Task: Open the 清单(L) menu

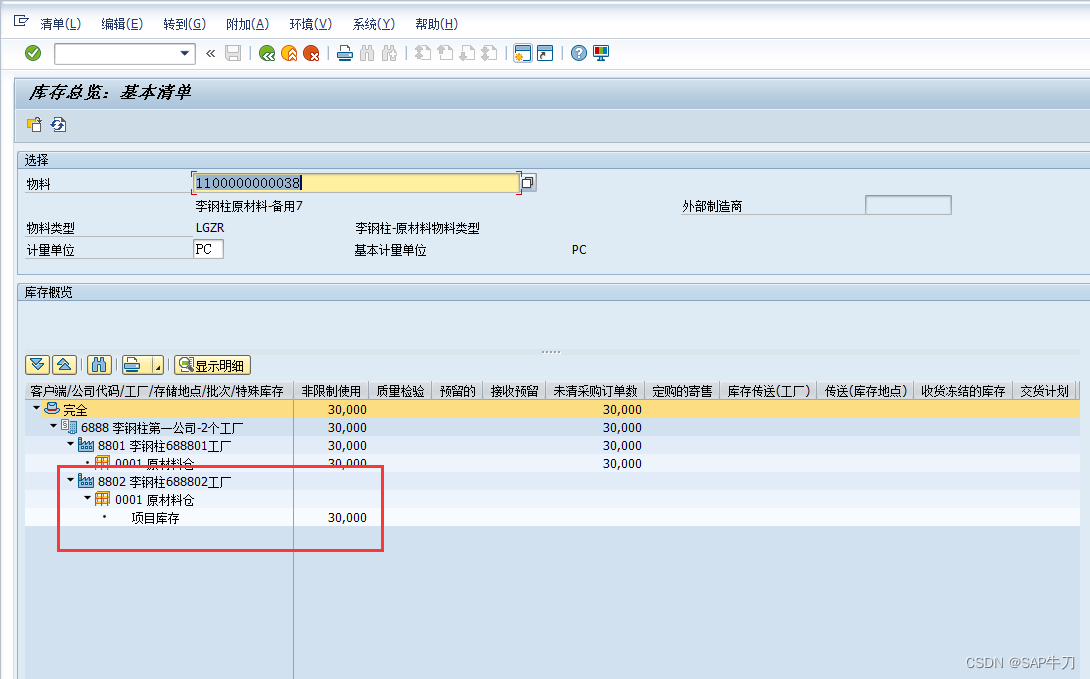Action: point(60,24)
